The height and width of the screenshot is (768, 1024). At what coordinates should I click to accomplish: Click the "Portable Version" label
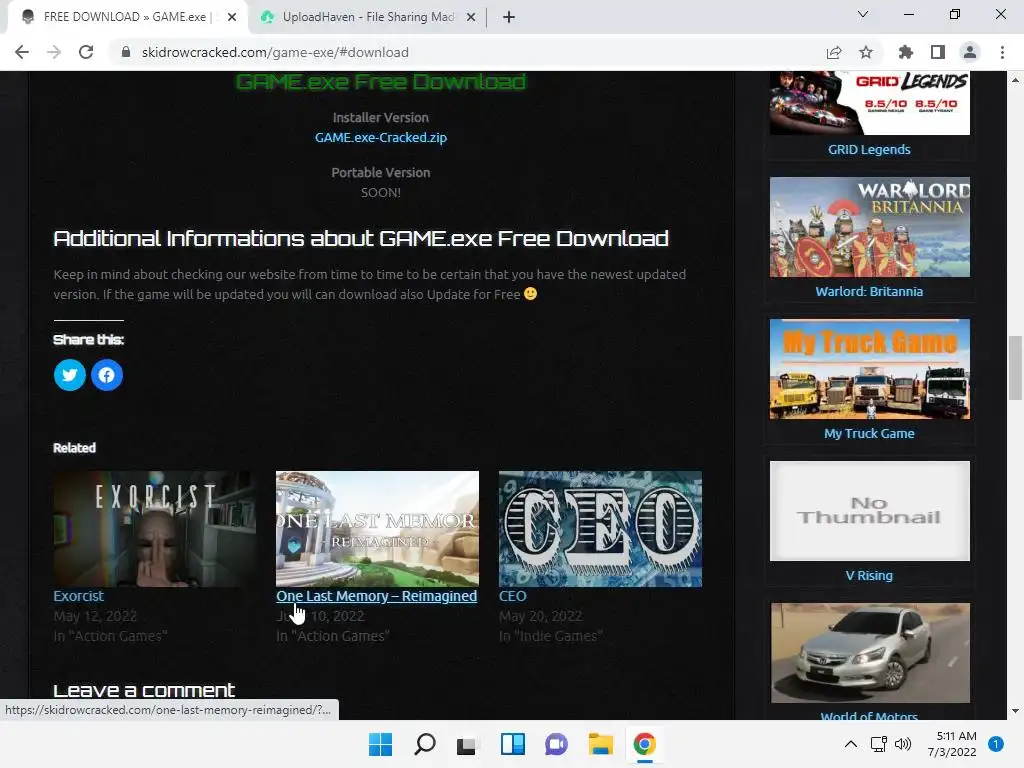click(x=381, y=172)
